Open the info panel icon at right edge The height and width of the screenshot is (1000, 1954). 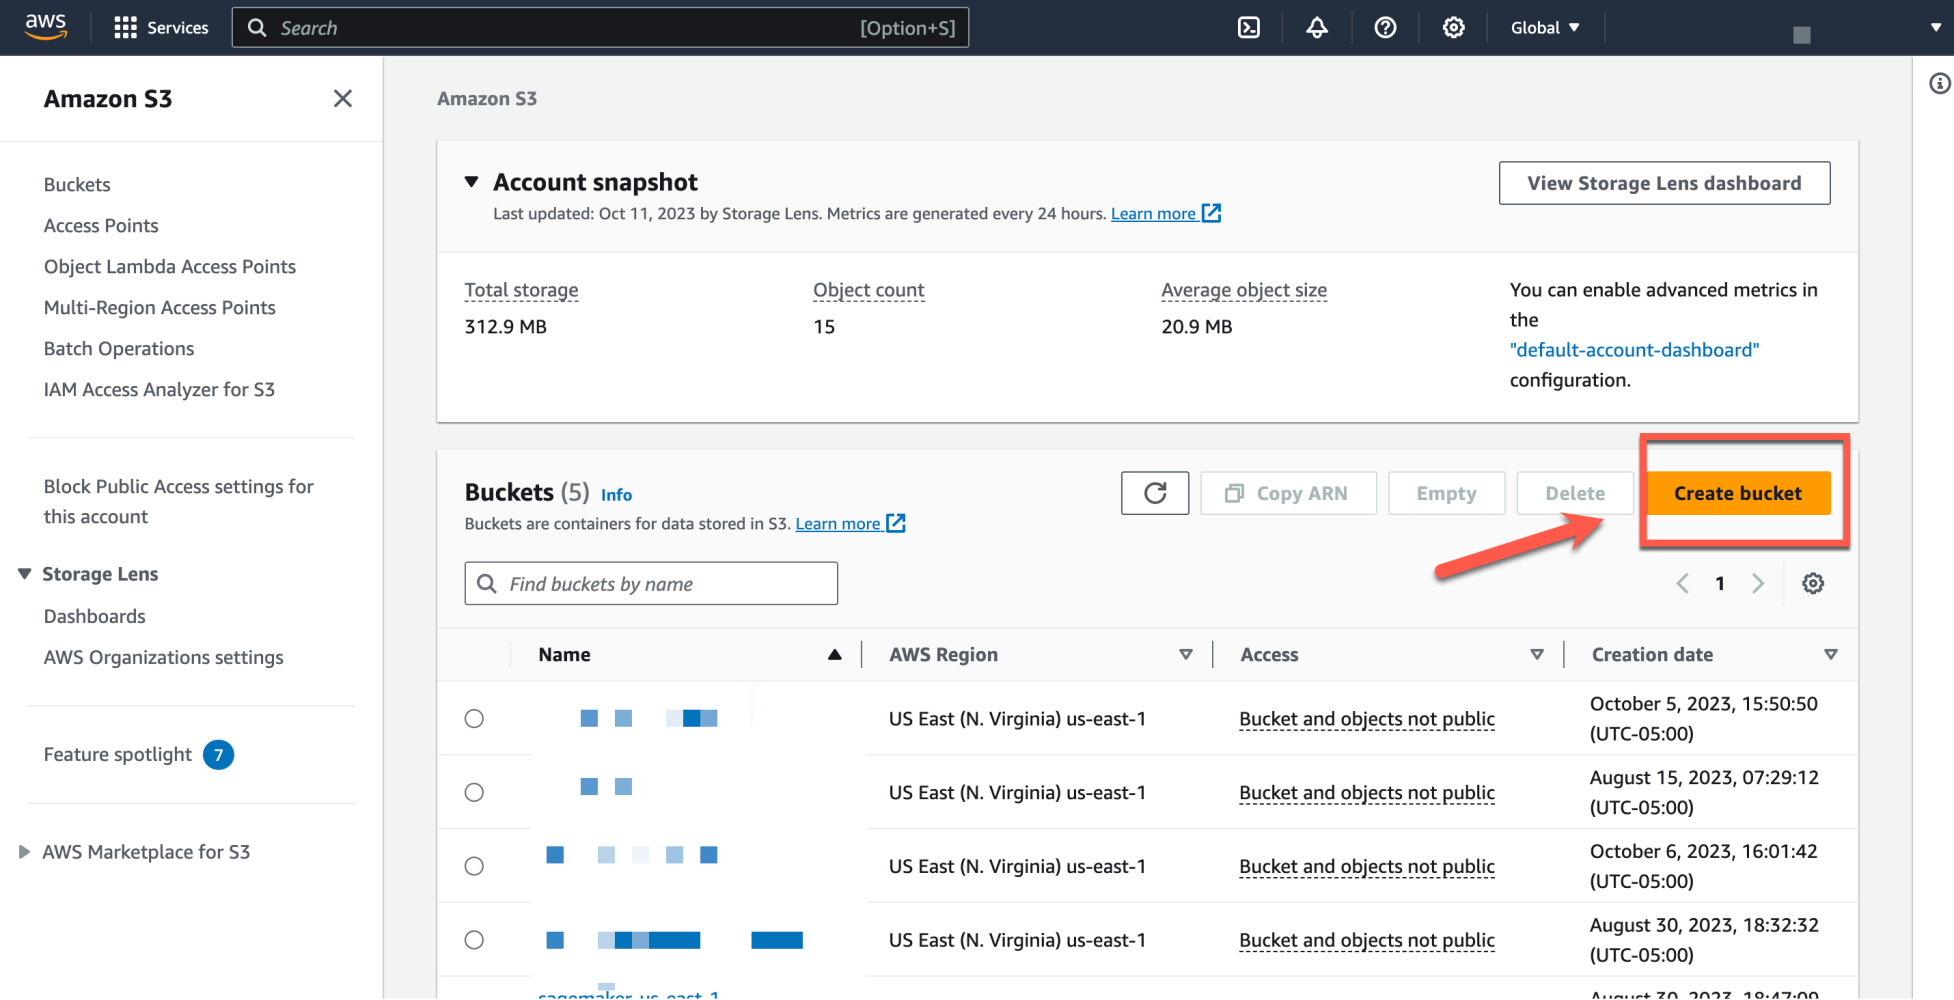click(1939, 84)
